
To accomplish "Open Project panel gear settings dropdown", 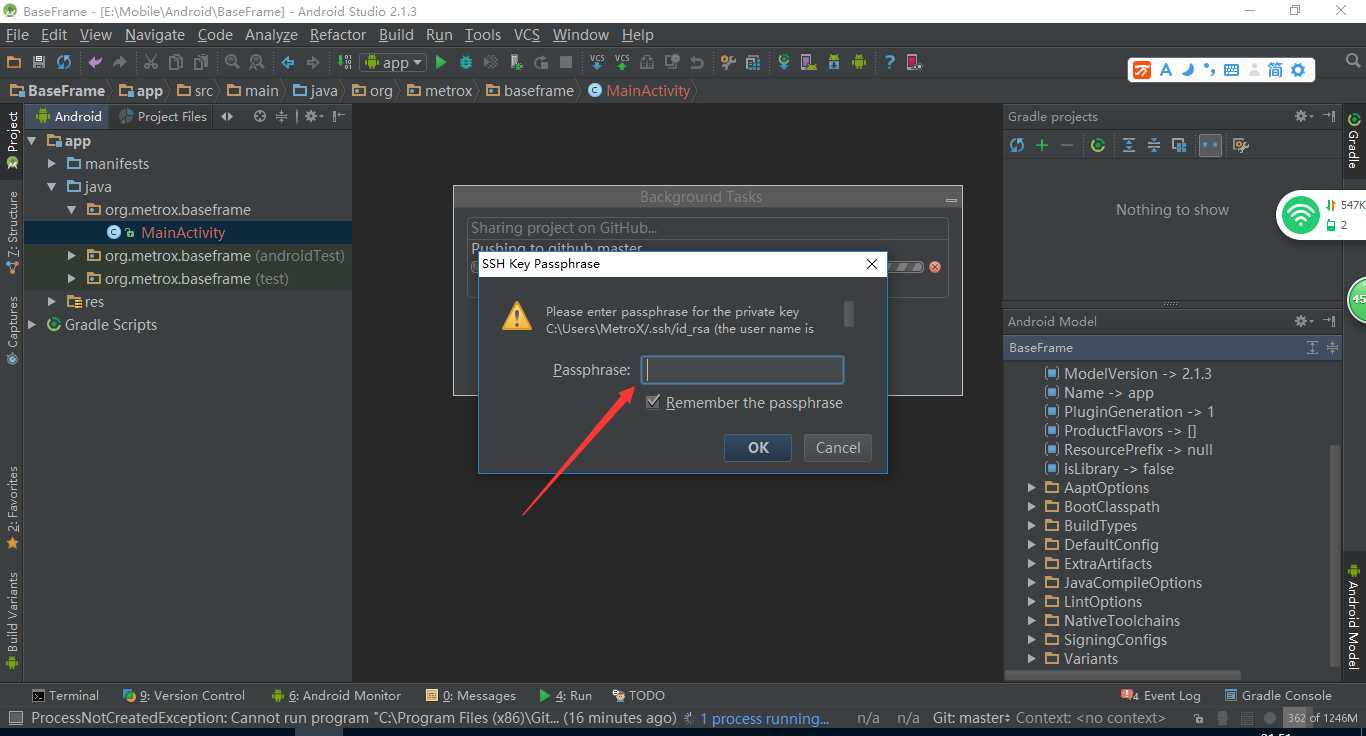I will (313, 116).
